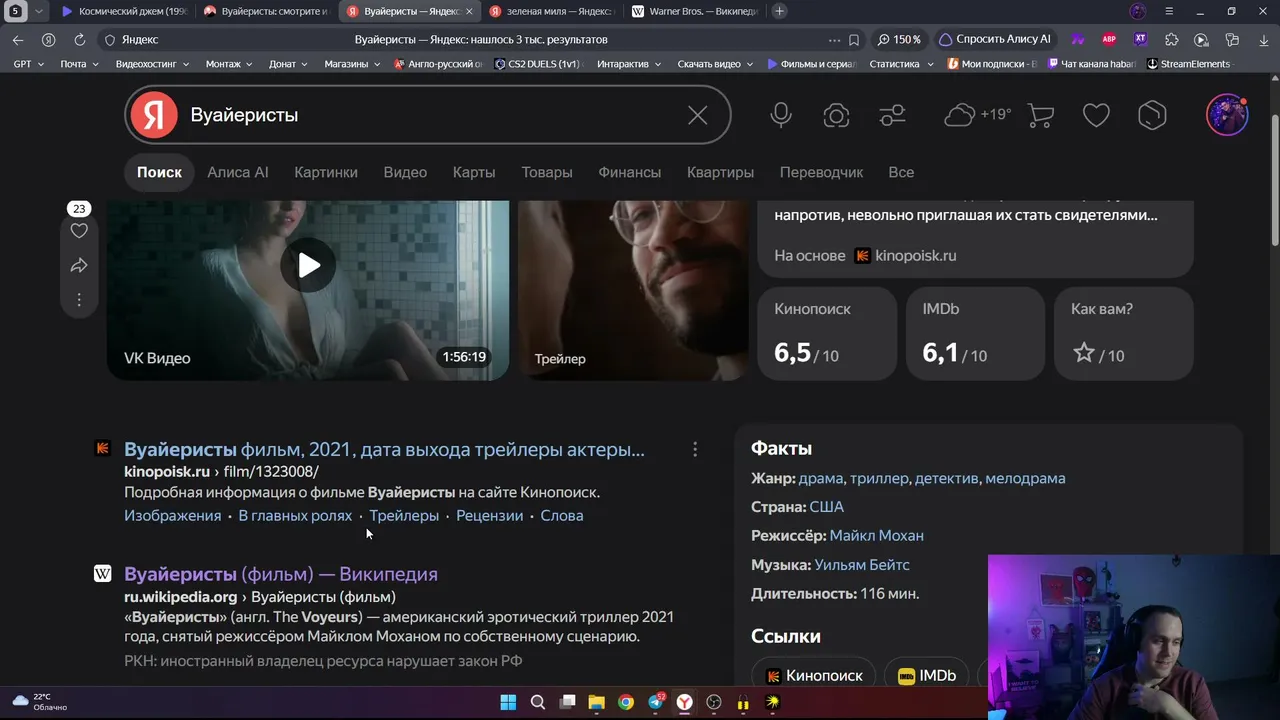This screenshot has width=1280, height=720.
Task: Expand the Донат bookmarks folder
Action: (289, 64)
